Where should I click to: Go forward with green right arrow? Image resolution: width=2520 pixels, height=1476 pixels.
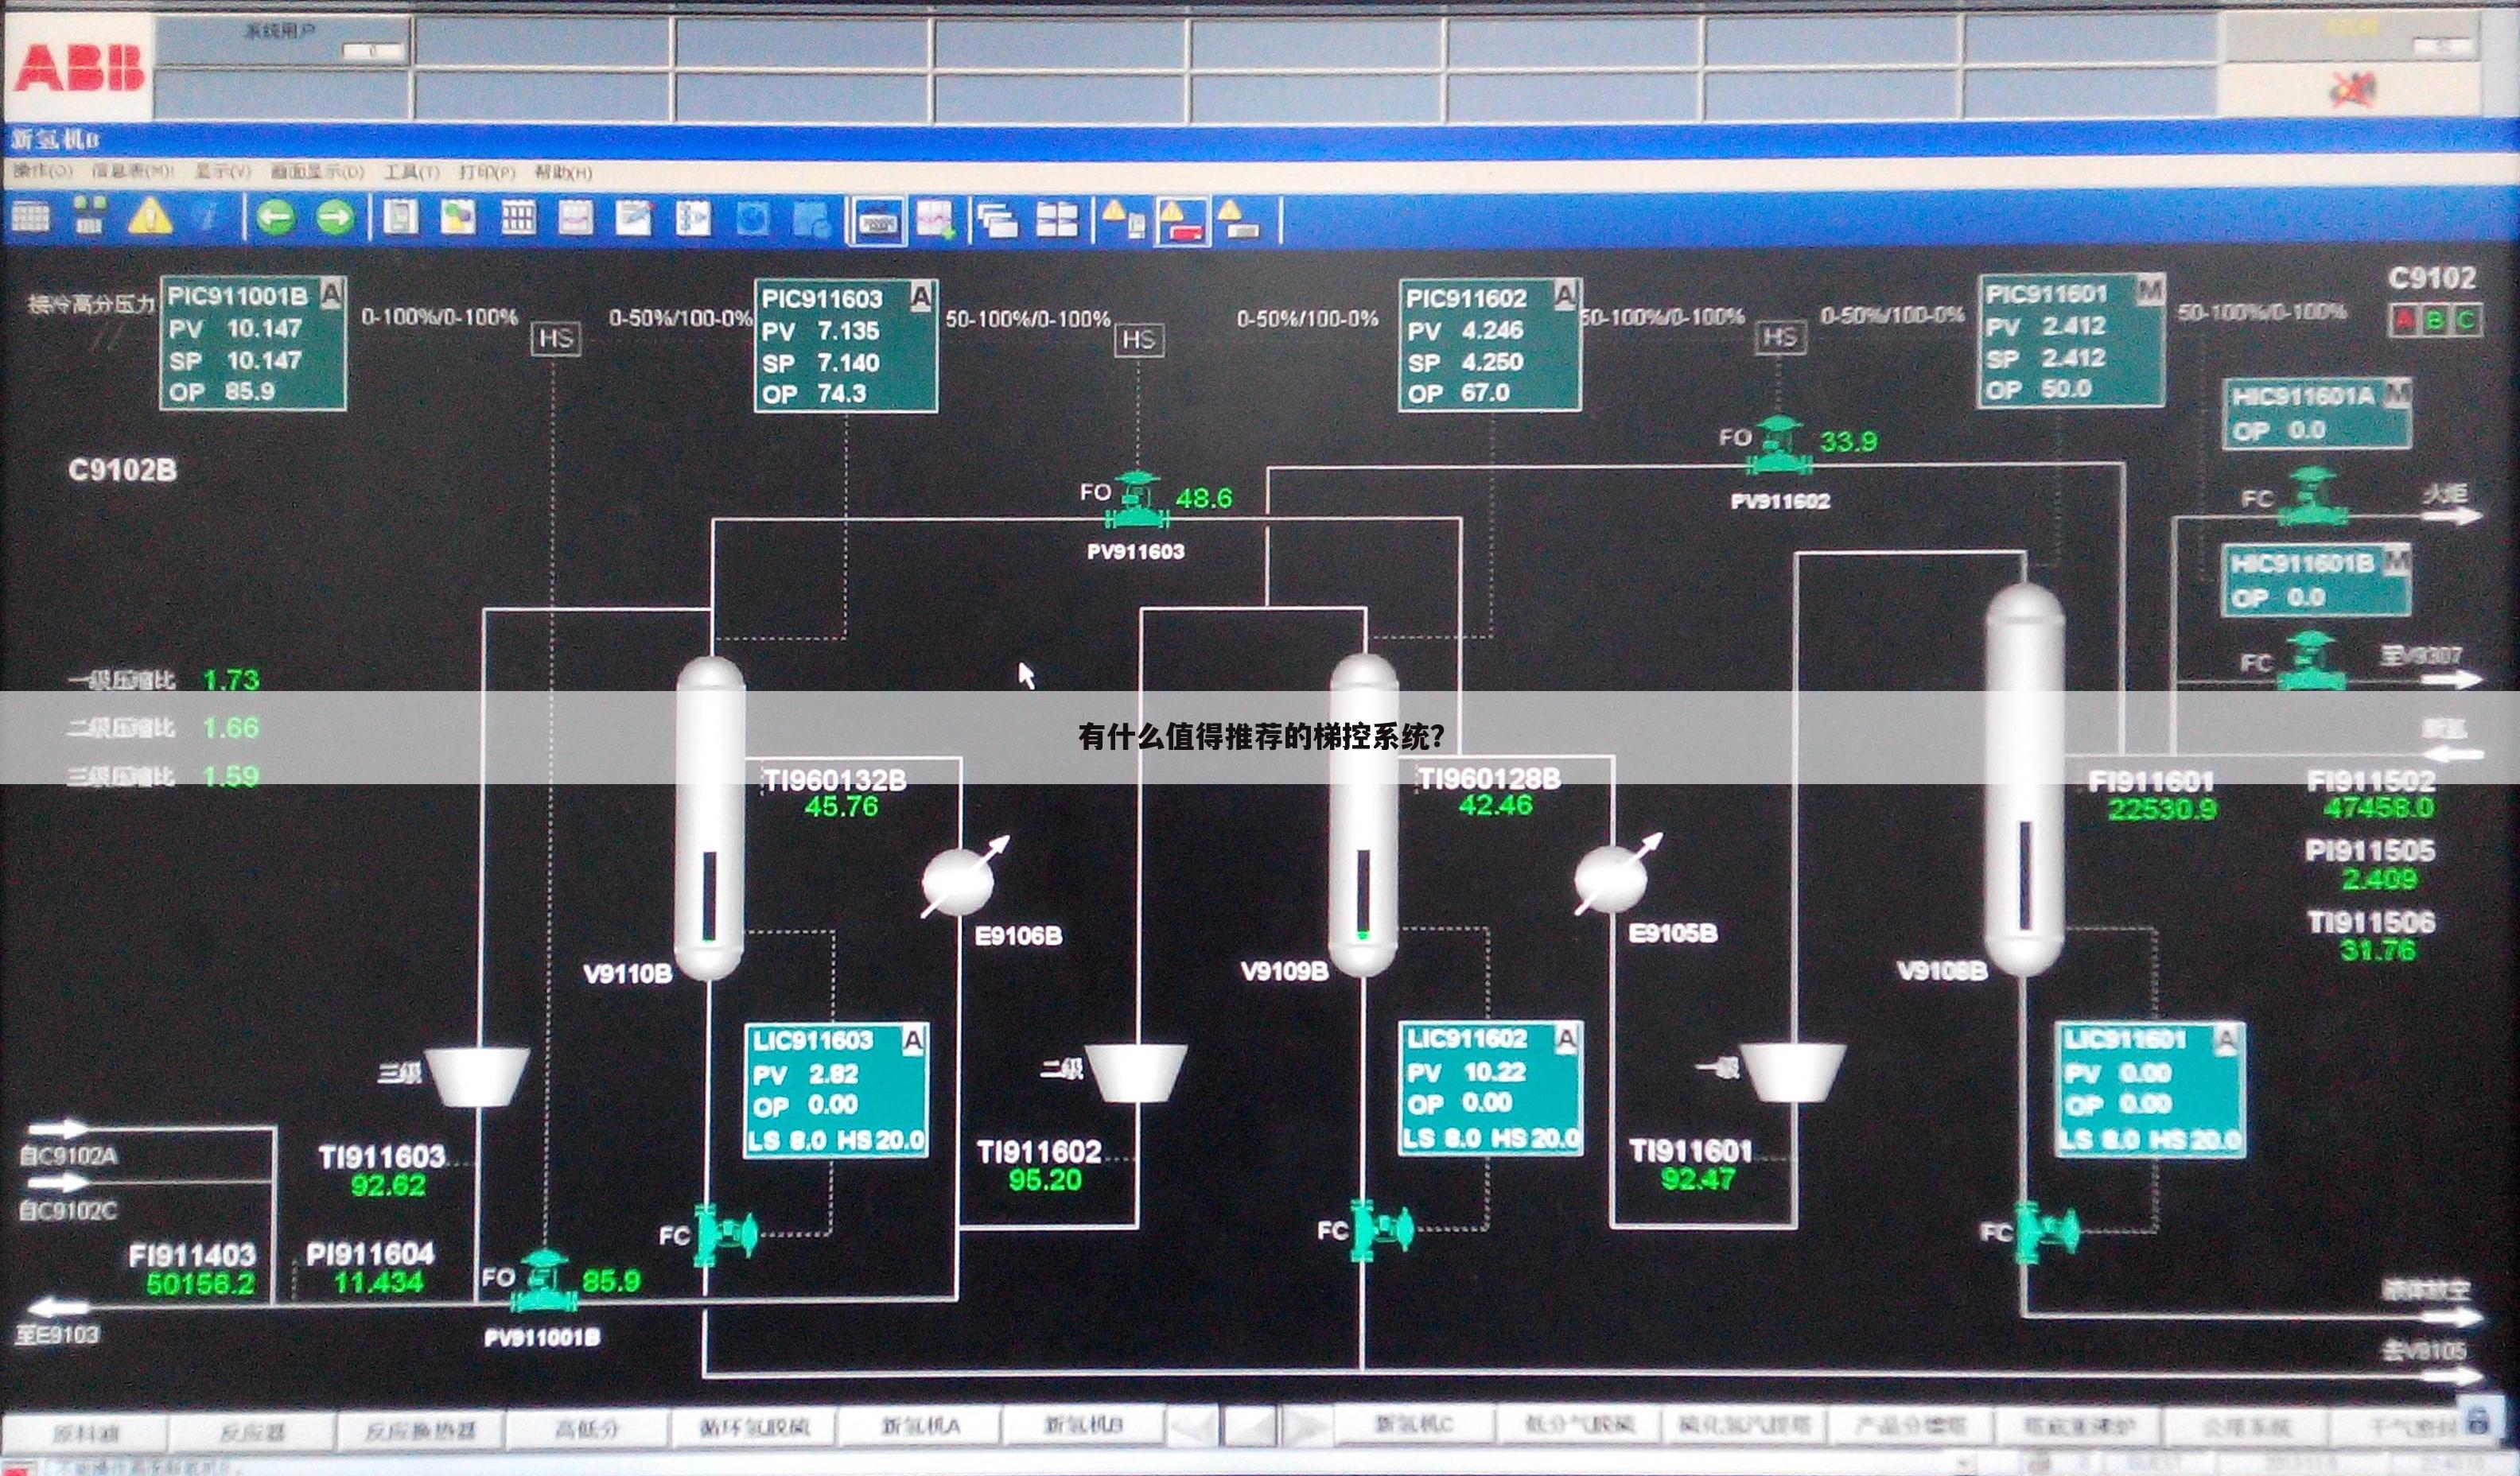pos(335,217)
